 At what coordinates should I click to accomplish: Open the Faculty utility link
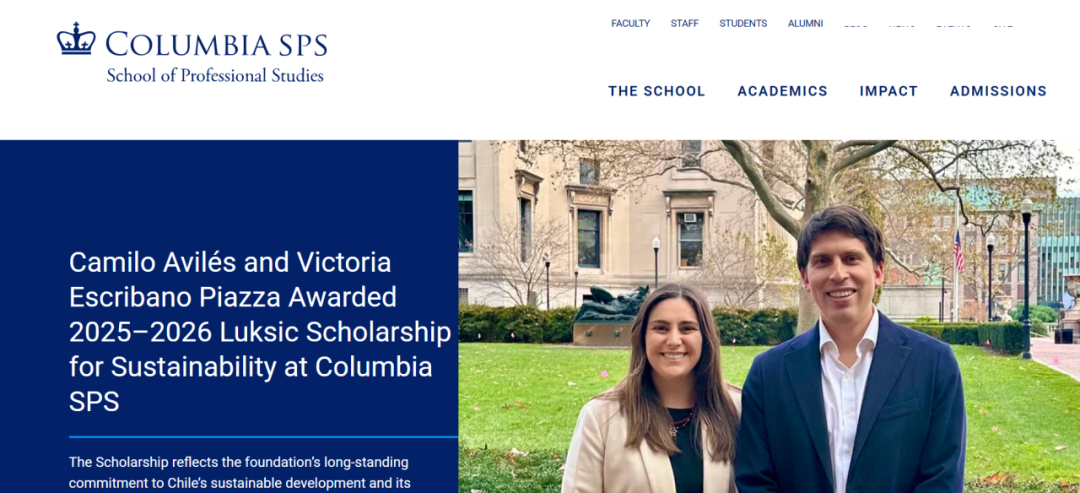coord(630,23)
